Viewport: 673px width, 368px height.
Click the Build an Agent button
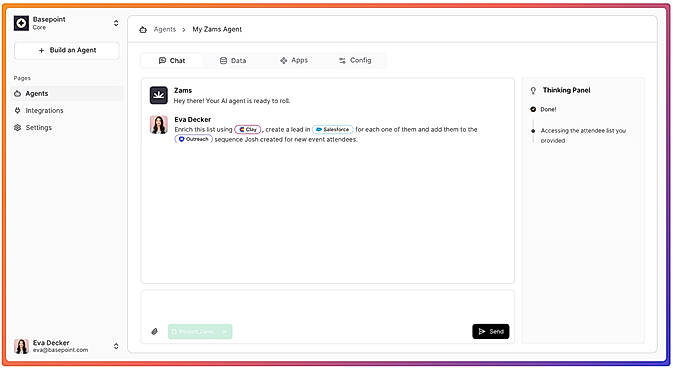click(67, 50)
